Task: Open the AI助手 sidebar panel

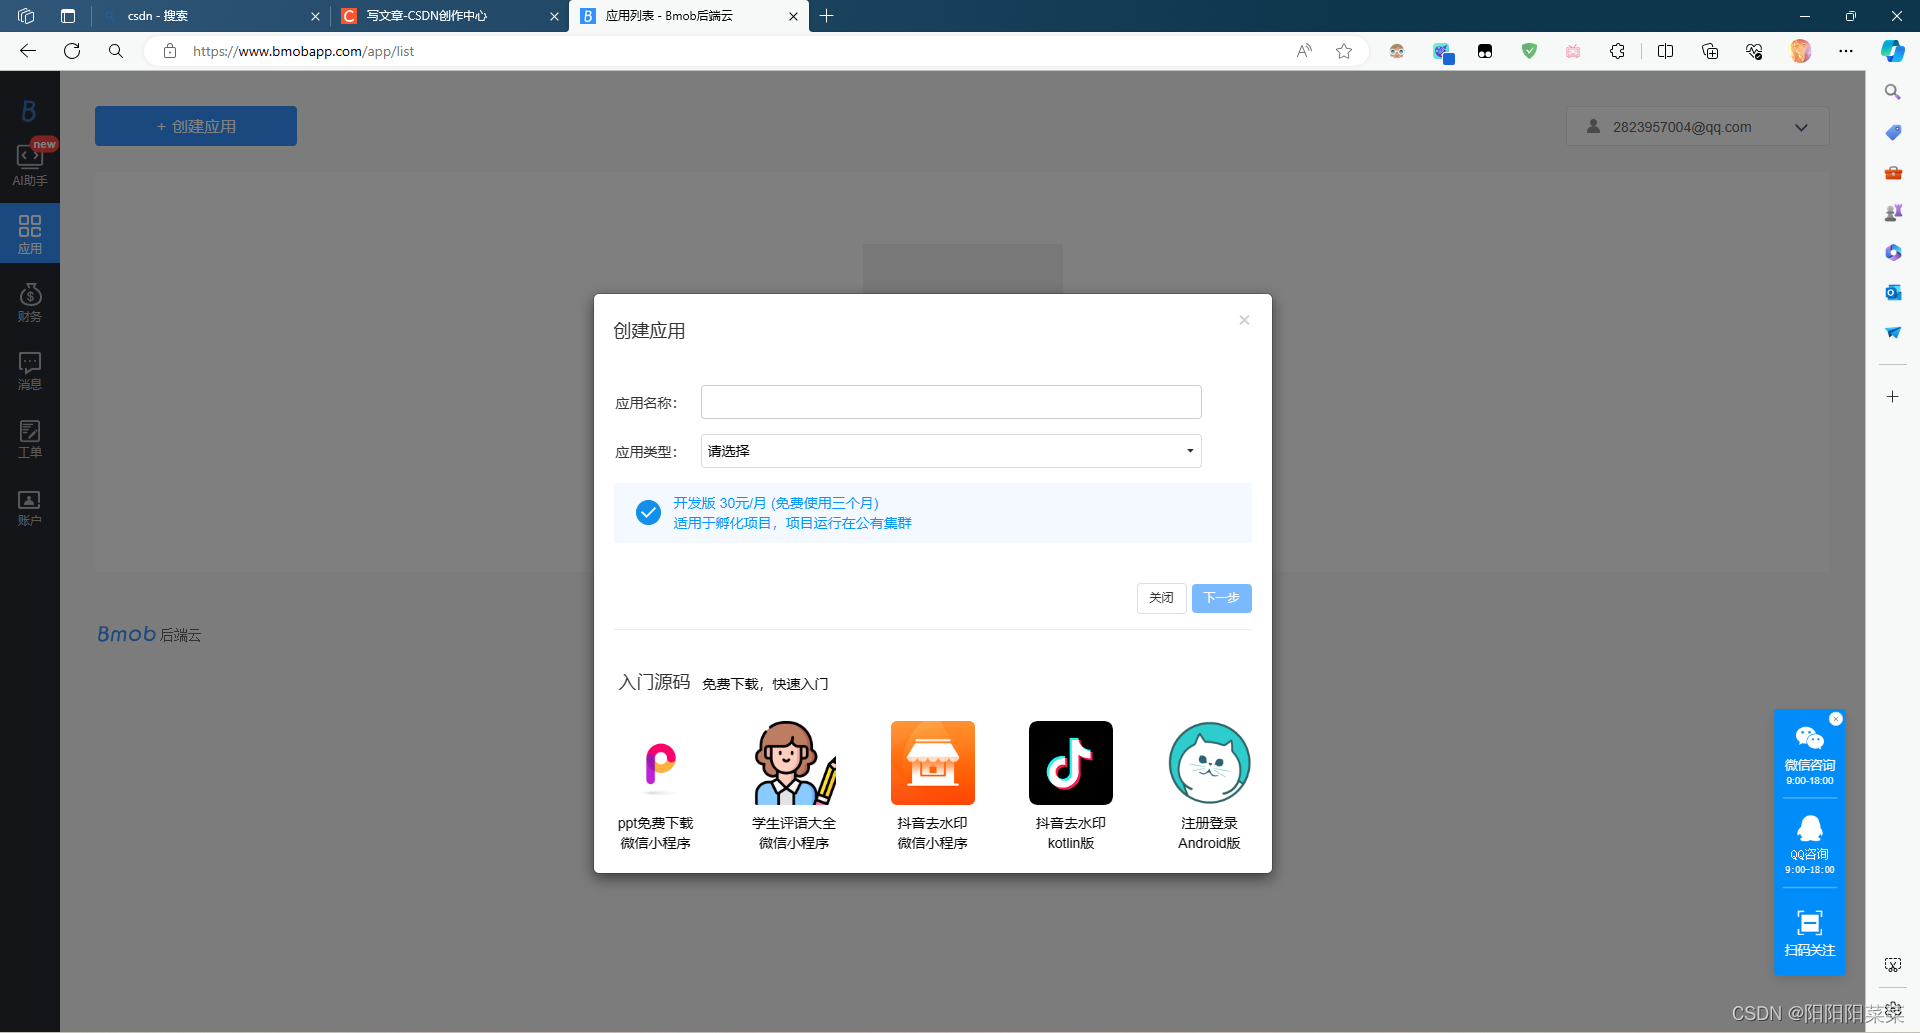Action: point(30,165)
